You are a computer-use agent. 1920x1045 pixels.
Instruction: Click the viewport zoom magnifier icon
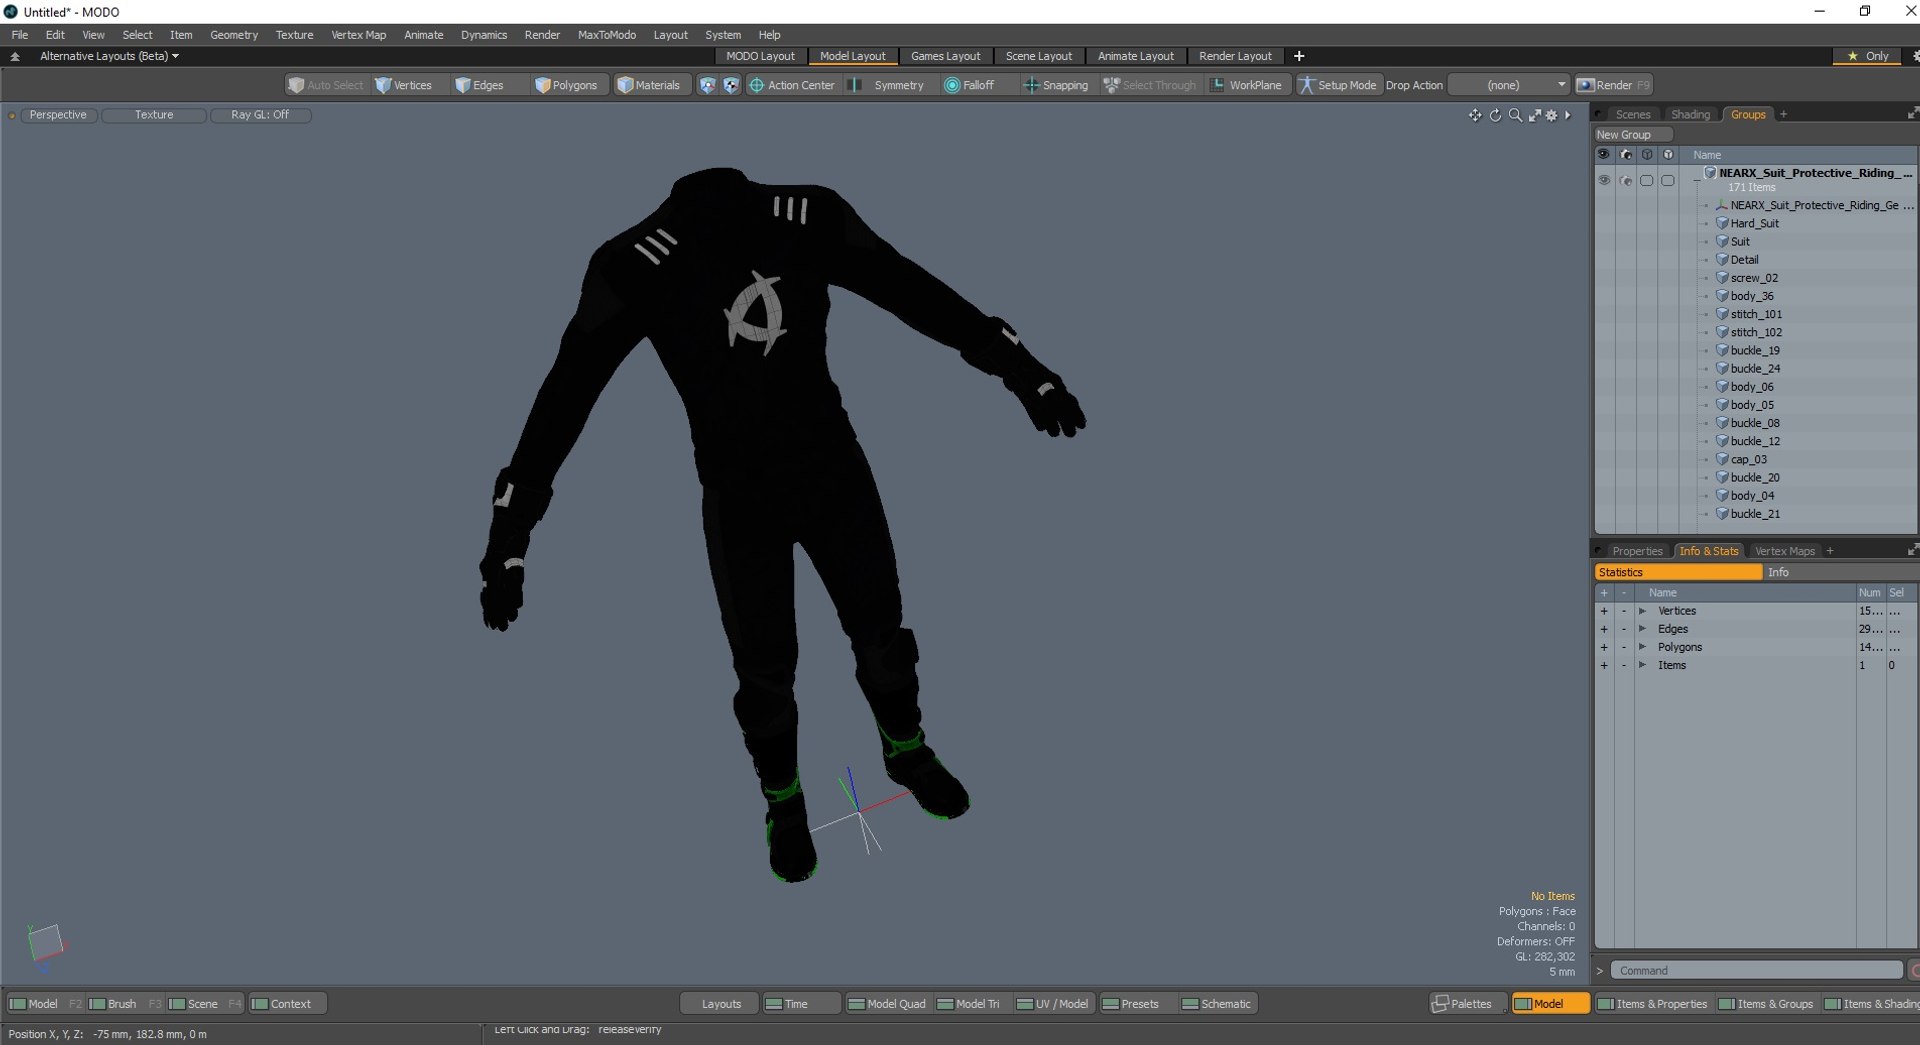(x=1515, y=115)
